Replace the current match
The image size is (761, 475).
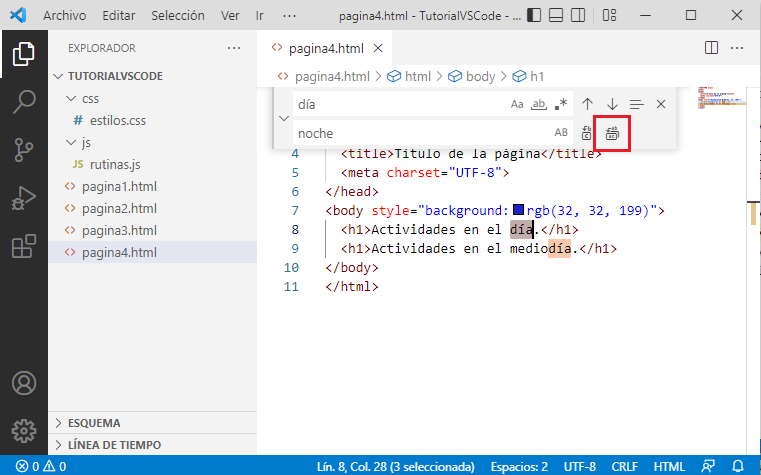[x=586, y=133]
